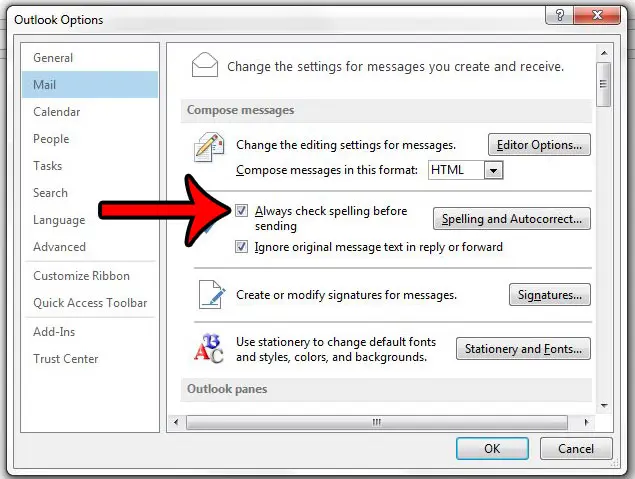Open the Language category
This screenshot has width=635, height=479.
(x=90, y=220)
